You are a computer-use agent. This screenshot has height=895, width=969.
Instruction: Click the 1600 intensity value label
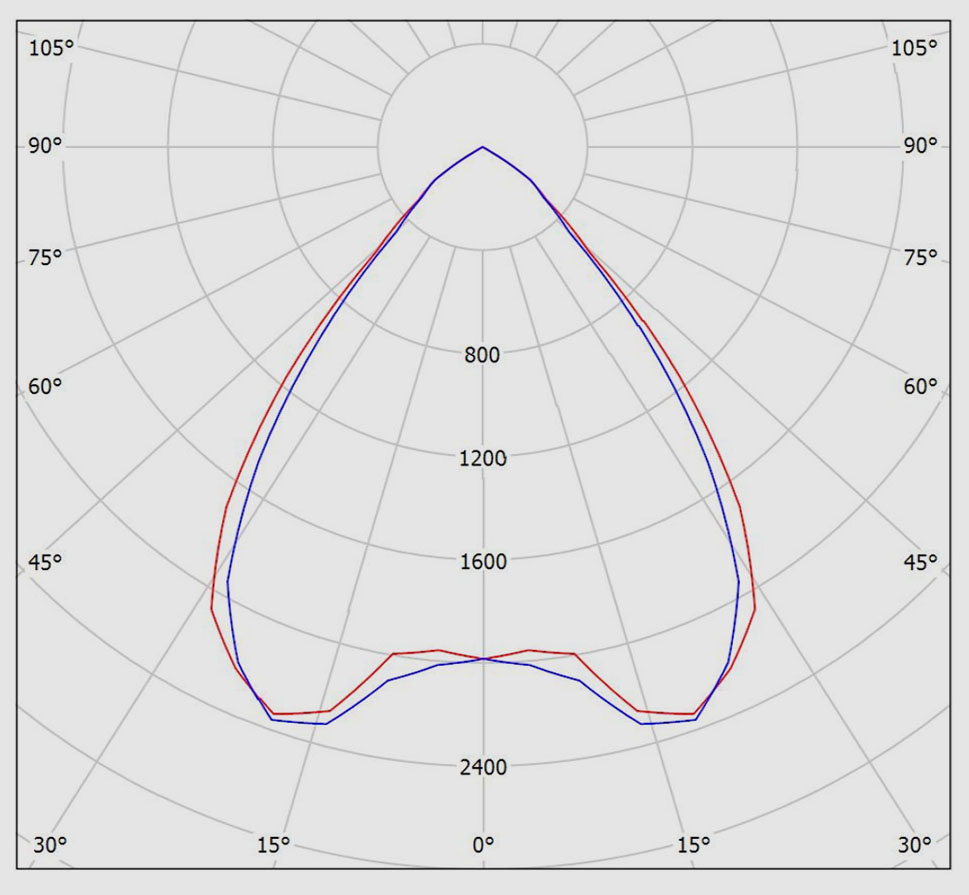(483, 562)
